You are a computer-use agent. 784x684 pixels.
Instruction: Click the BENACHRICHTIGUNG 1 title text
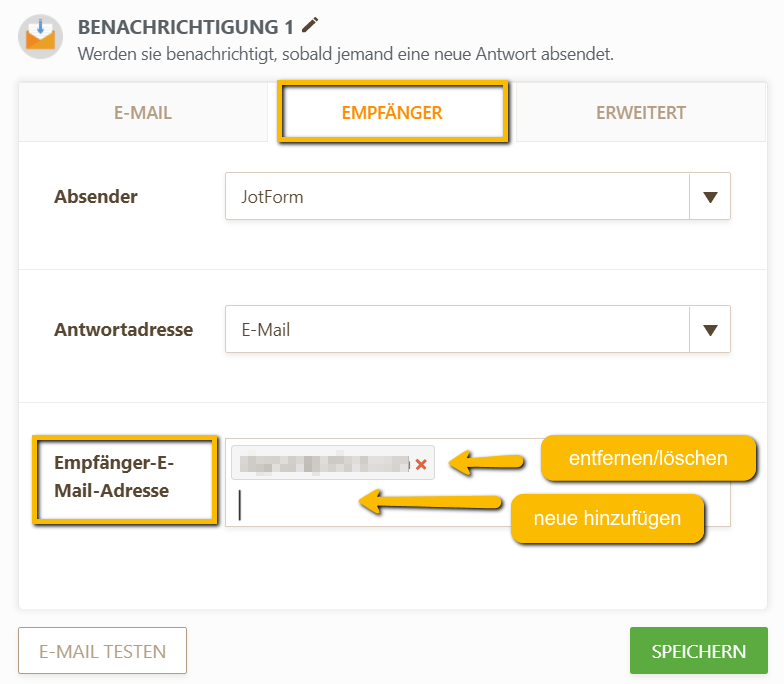[186, 27]
